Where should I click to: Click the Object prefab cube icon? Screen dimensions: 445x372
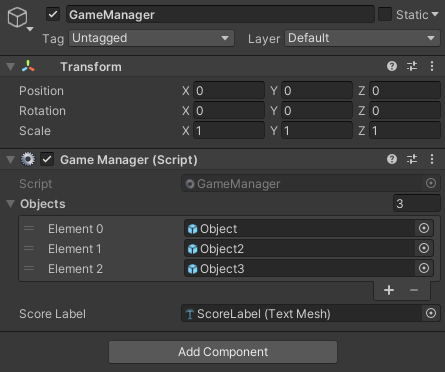(192, 229)
